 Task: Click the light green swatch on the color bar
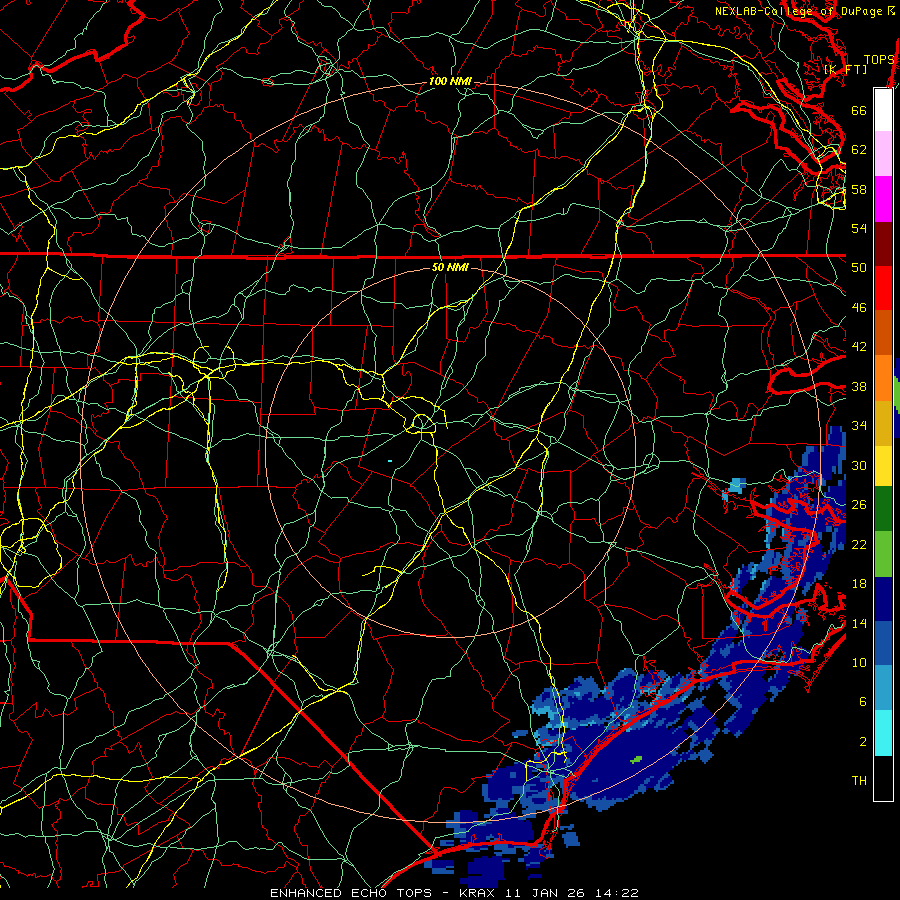coord(883,554)
